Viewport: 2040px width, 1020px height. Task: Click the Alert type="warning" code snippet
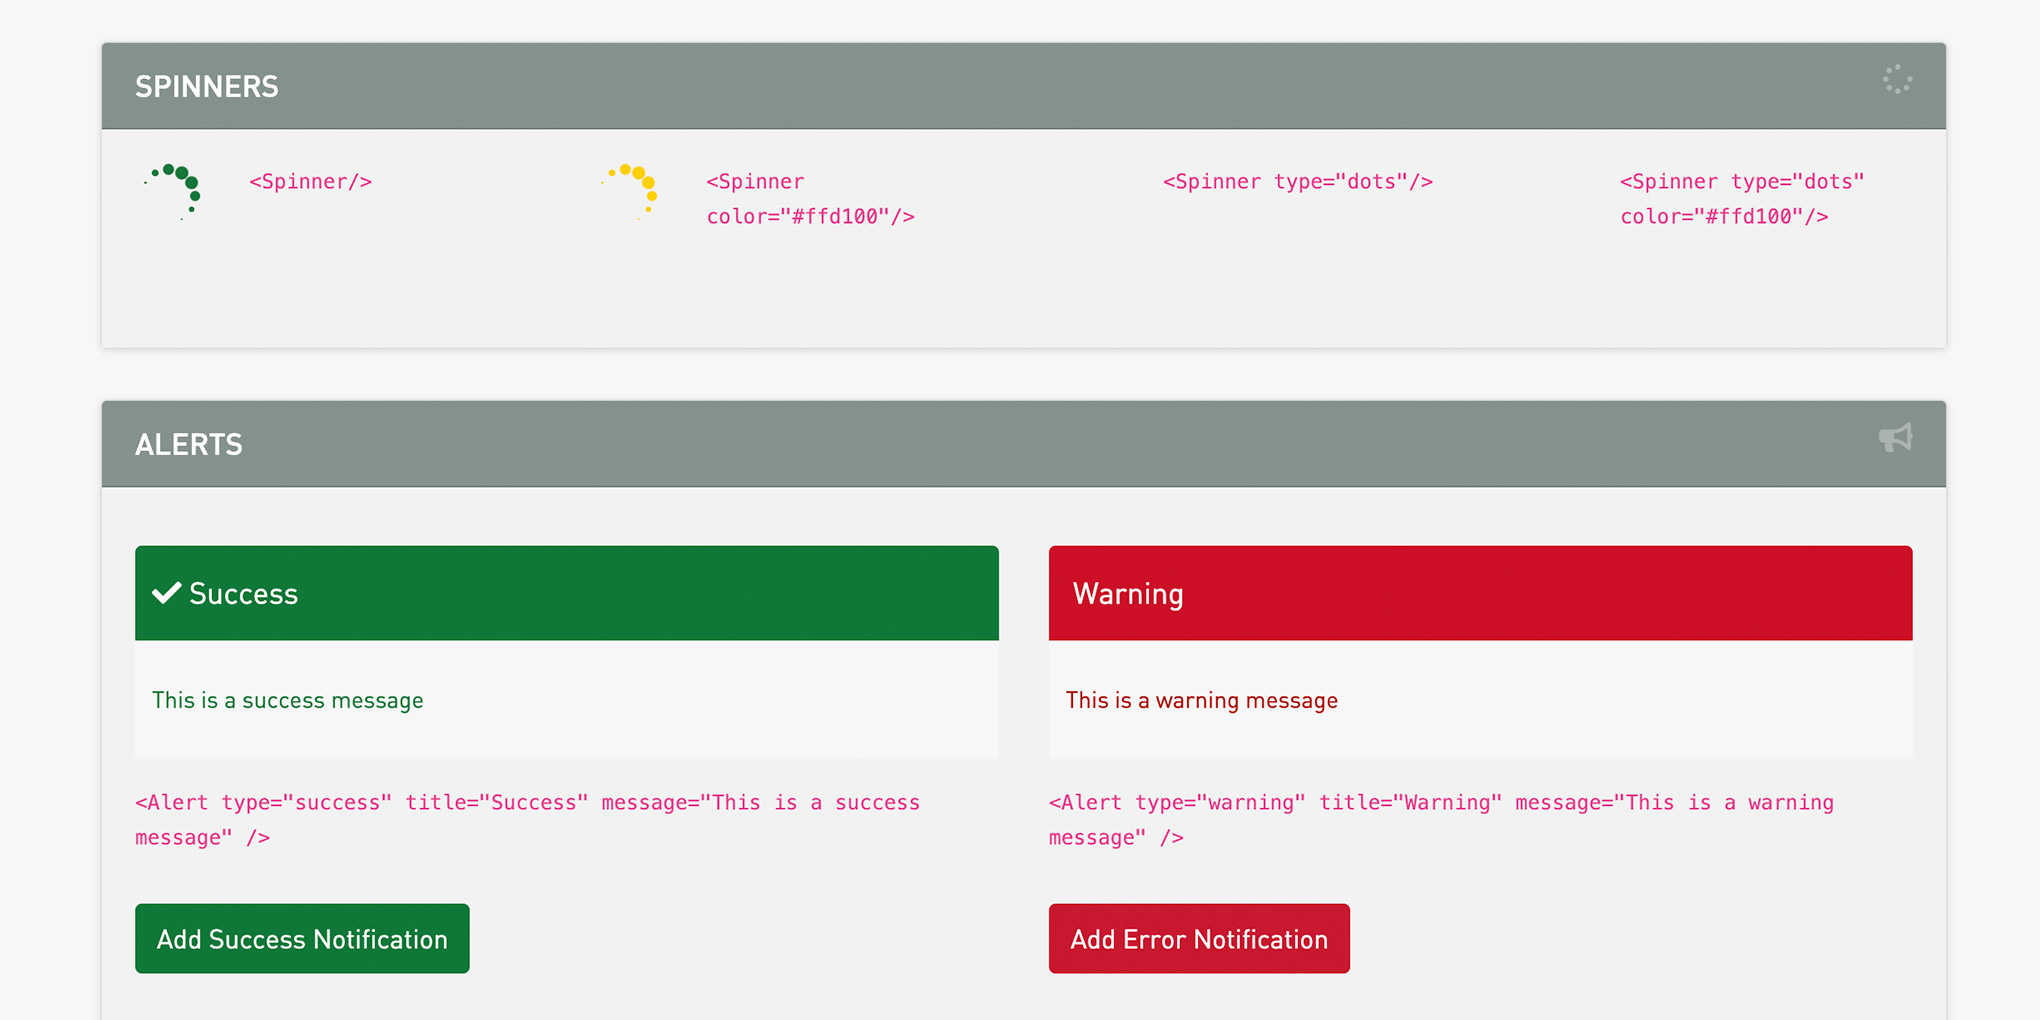coord(1440,819)
